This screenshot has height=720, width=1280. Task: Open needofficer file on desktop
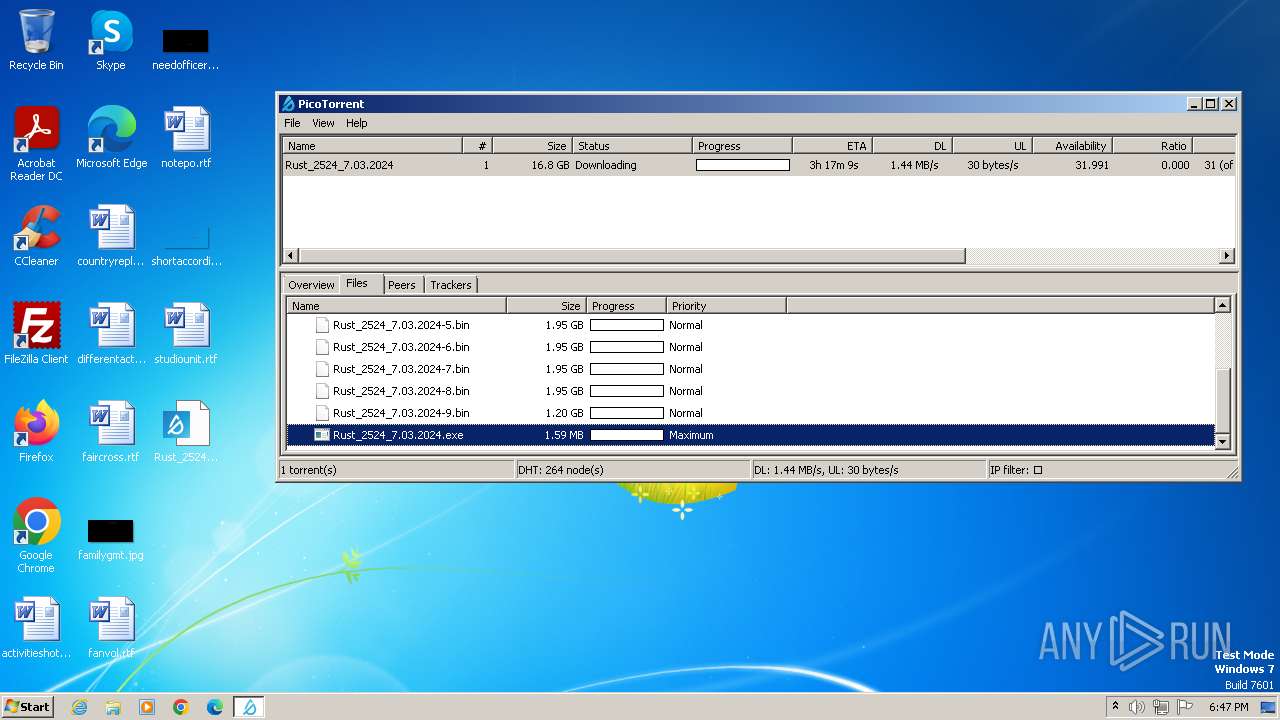186,48
